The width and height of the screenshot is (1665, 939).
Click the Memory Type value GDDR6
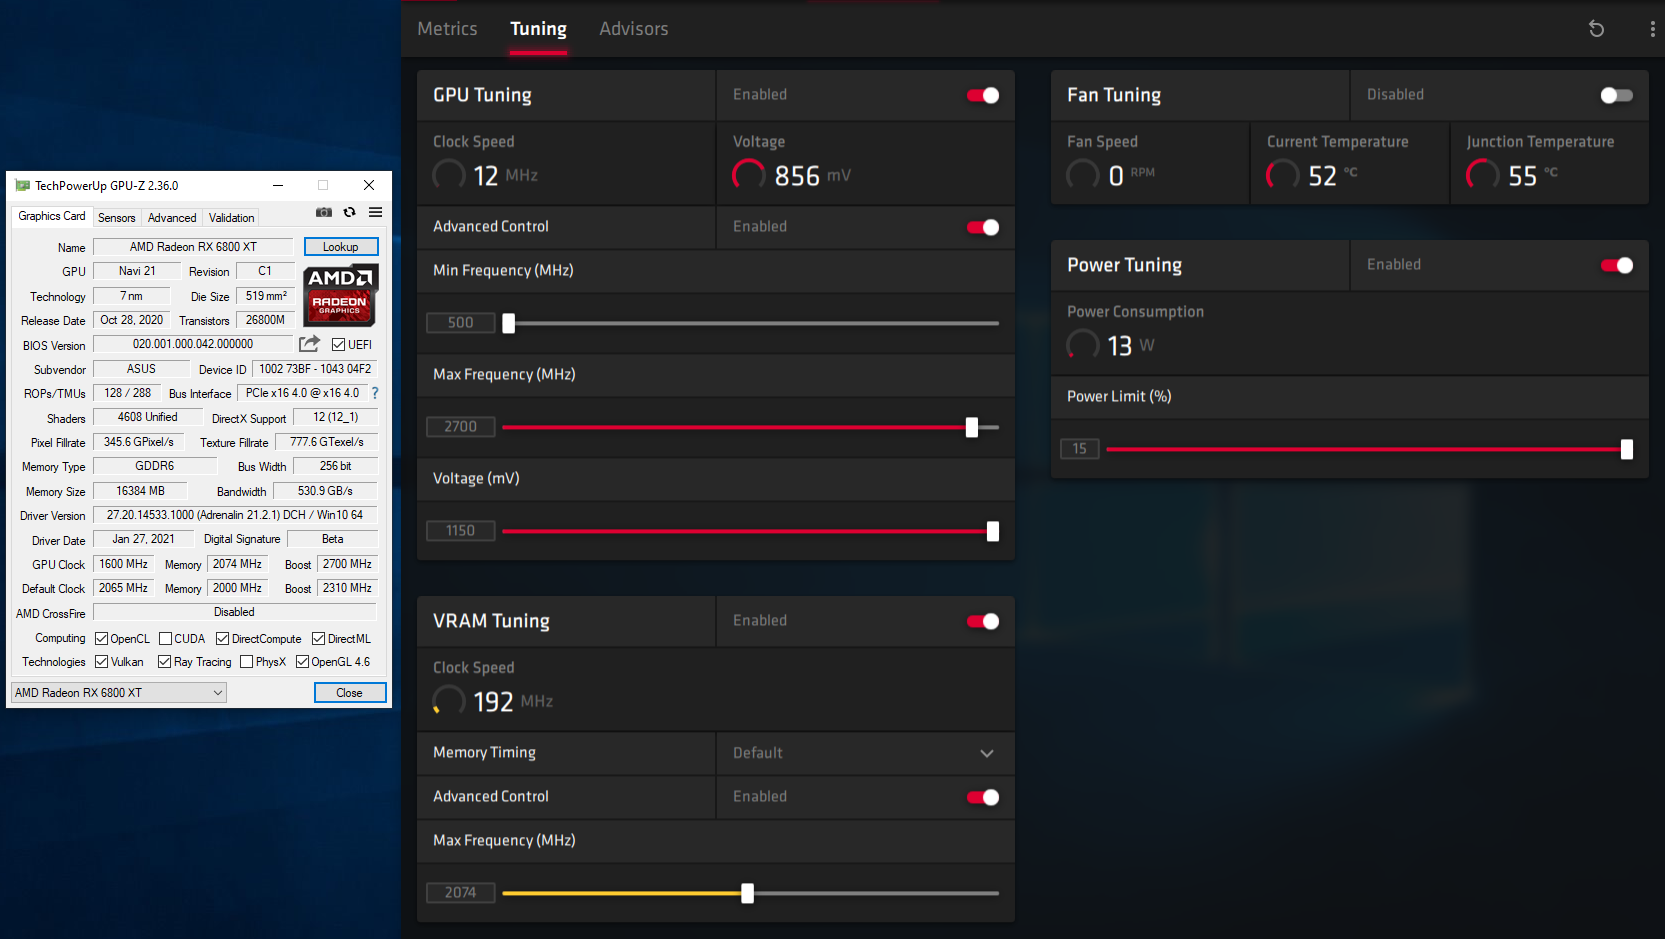(x=155, y=466)
